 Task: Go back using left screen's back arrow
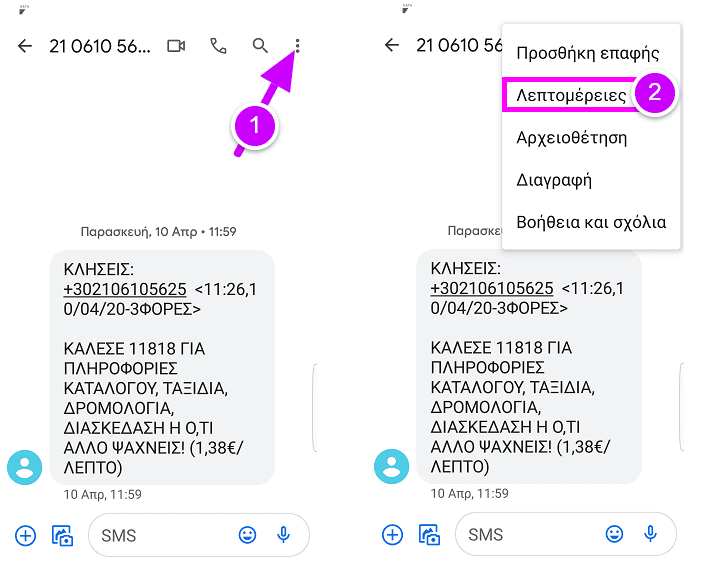click(x=25, y=45)
